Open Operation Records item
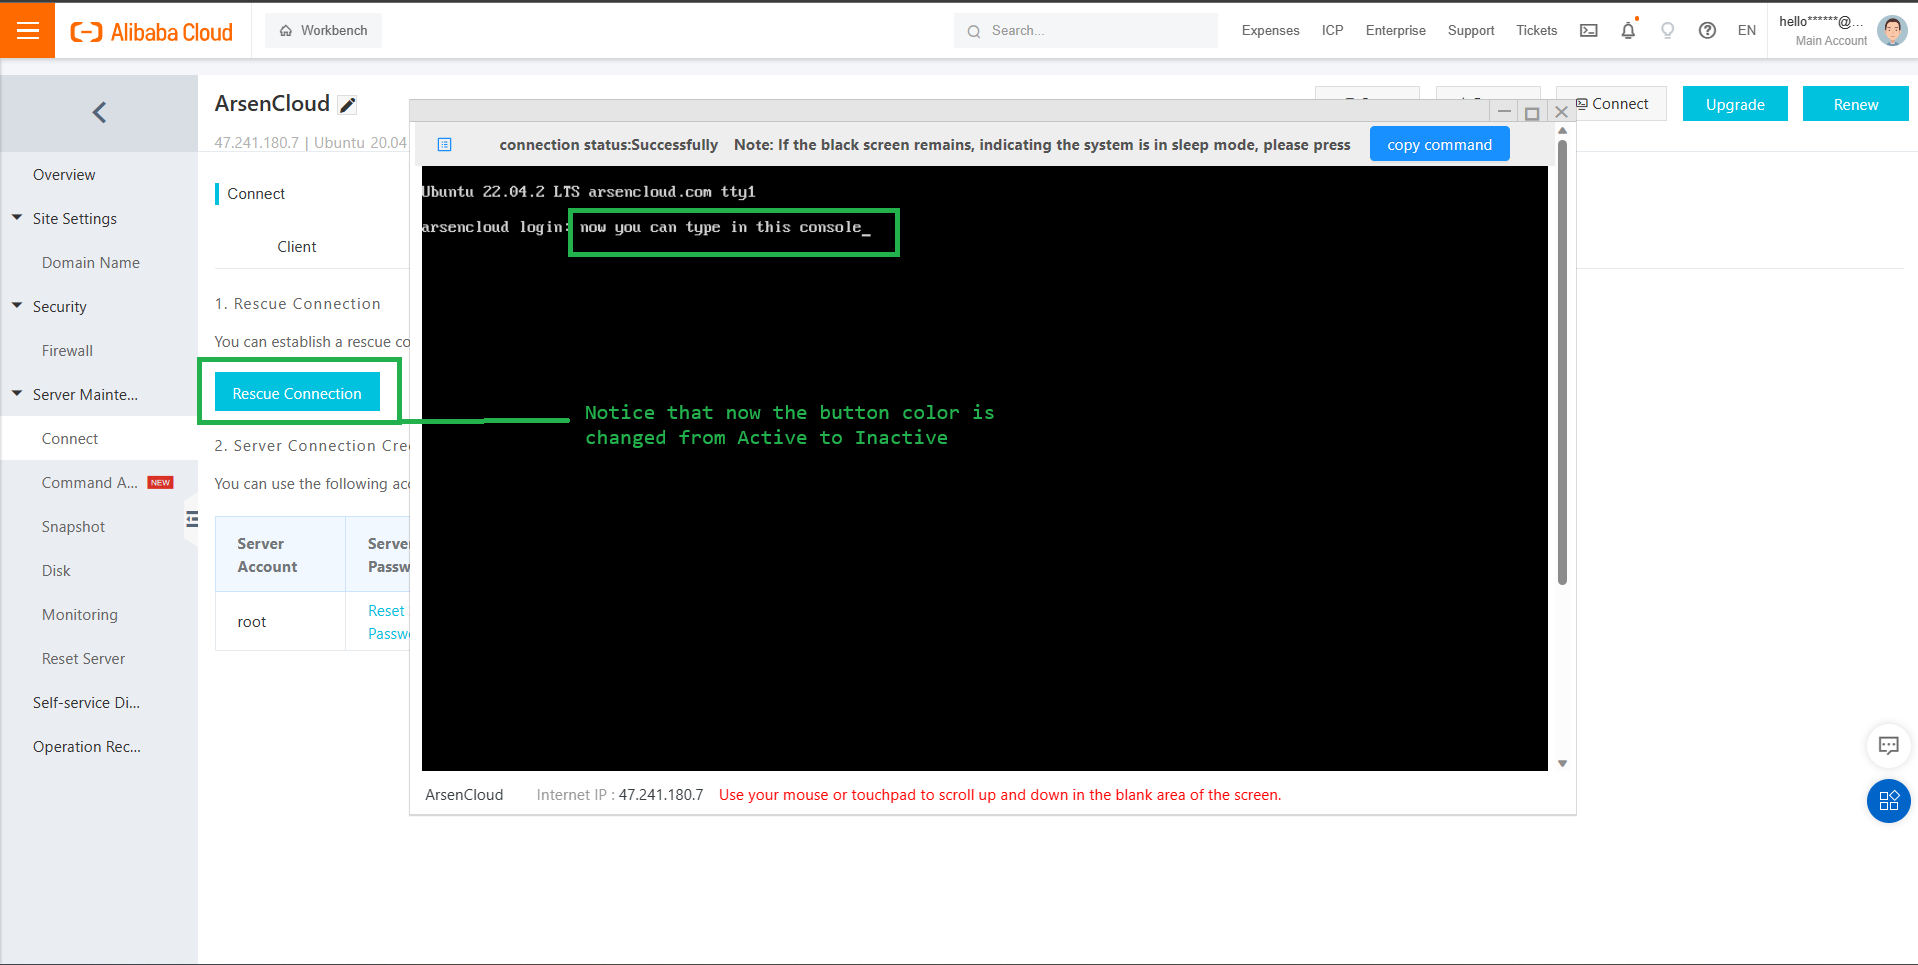This screenshot has width=1918, height=965. coord(86,747)
